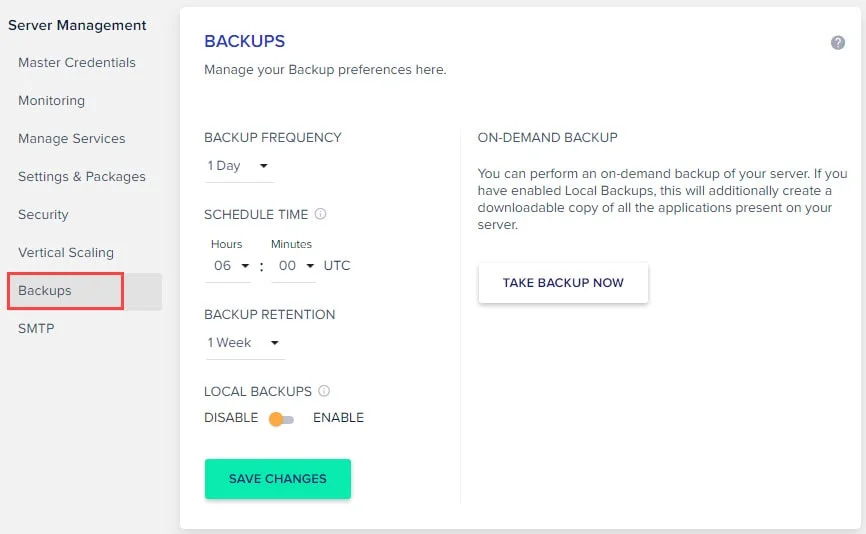Viewport: 866px width, 534px height.
Task: Click the Schedule Time info icon
Action: [320, 214]
